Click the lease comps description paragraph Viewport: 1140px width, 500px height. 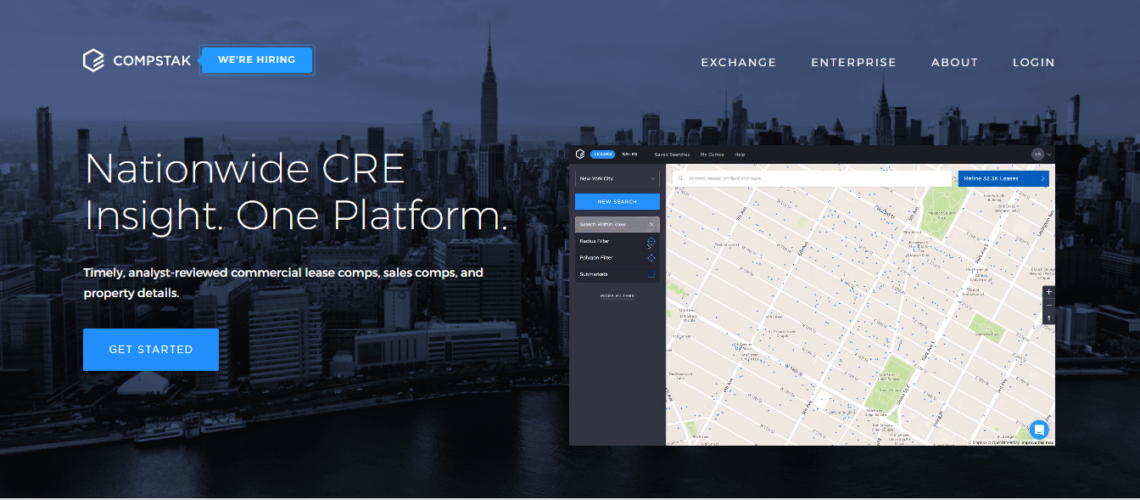[284, 283]
